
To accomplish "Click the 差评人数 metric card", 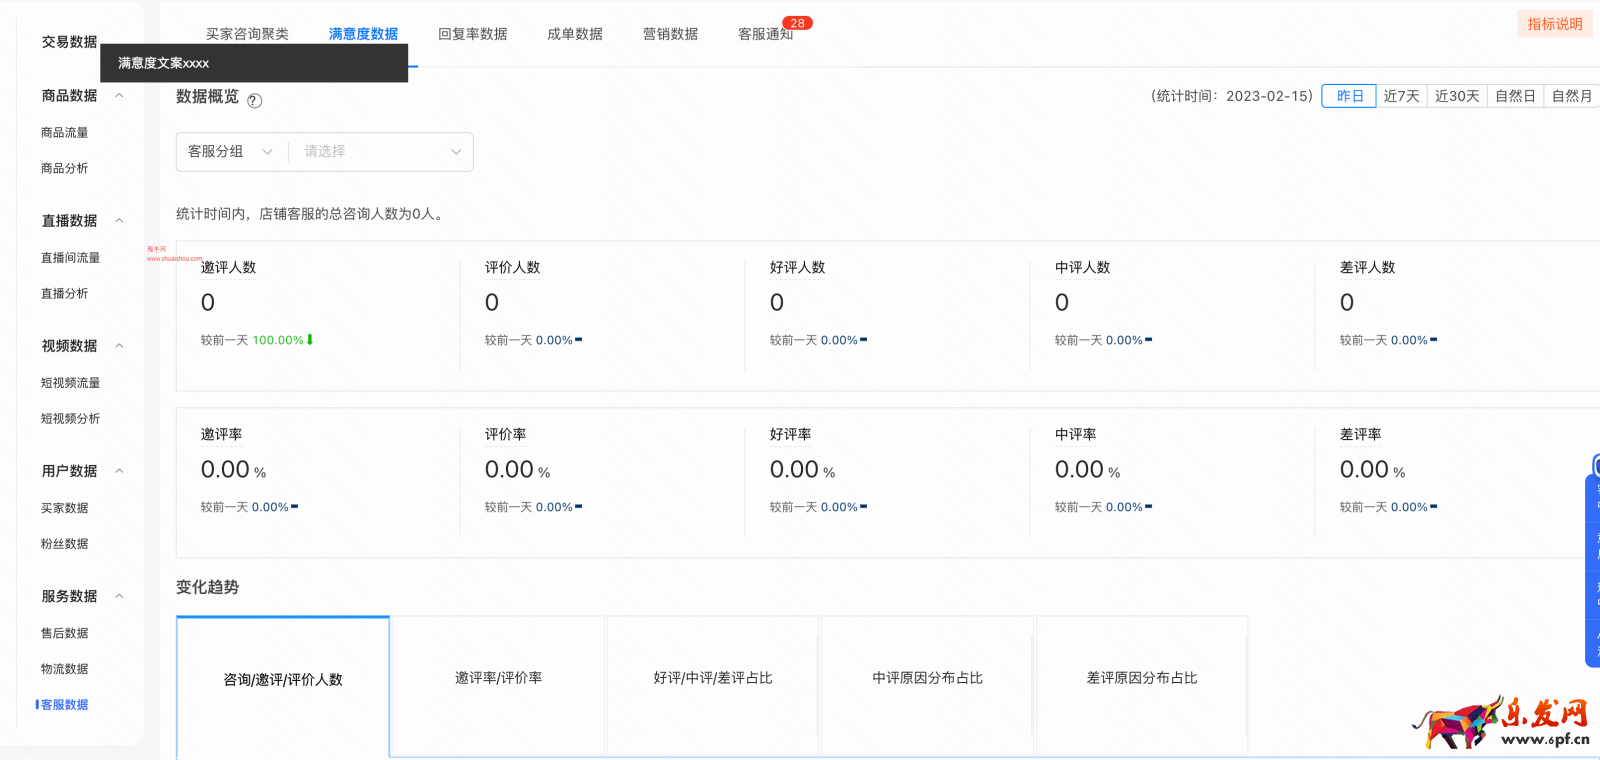I will click(x=1457, y=315).
